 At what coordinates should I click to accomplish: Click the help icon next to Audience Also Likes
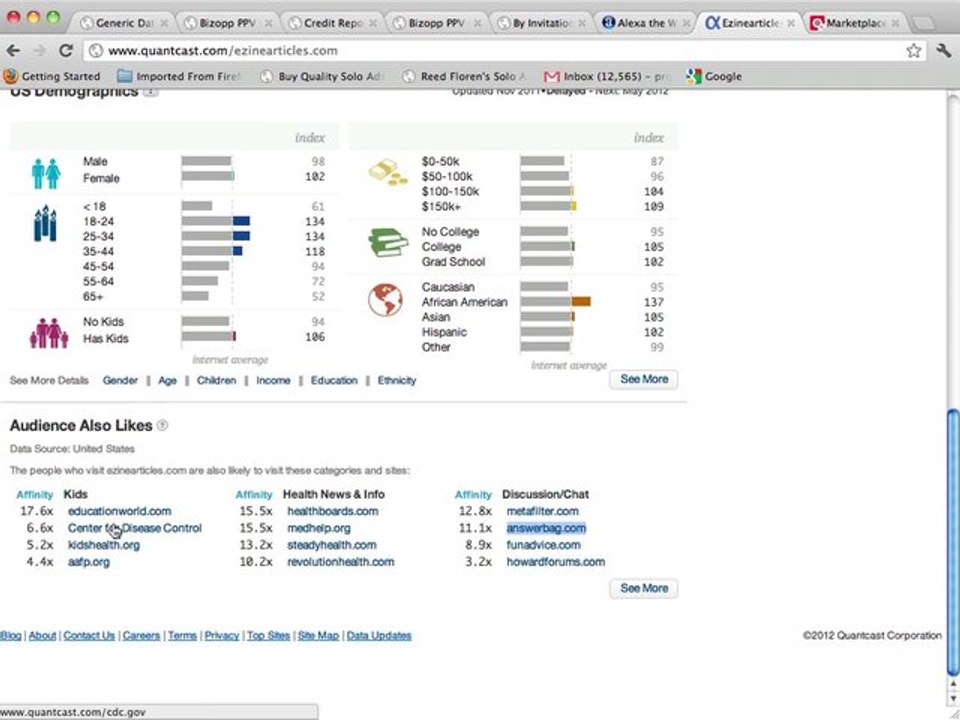tap(162, 425)
